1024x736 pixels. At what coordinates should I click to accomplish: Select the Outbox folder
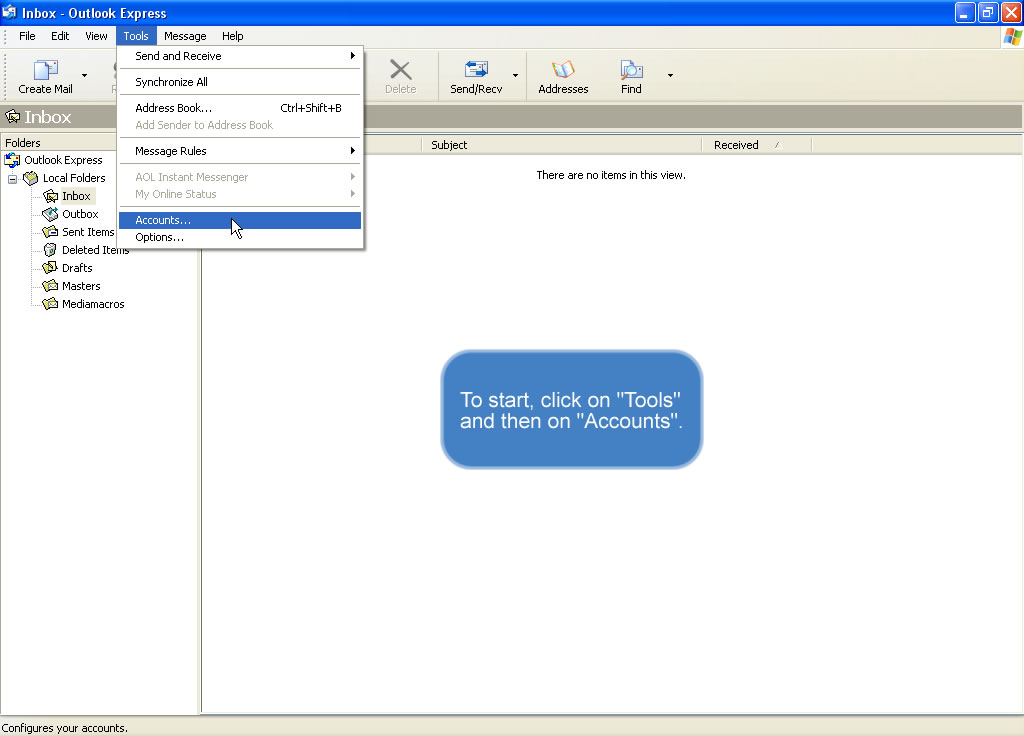(x=80, y=214)
